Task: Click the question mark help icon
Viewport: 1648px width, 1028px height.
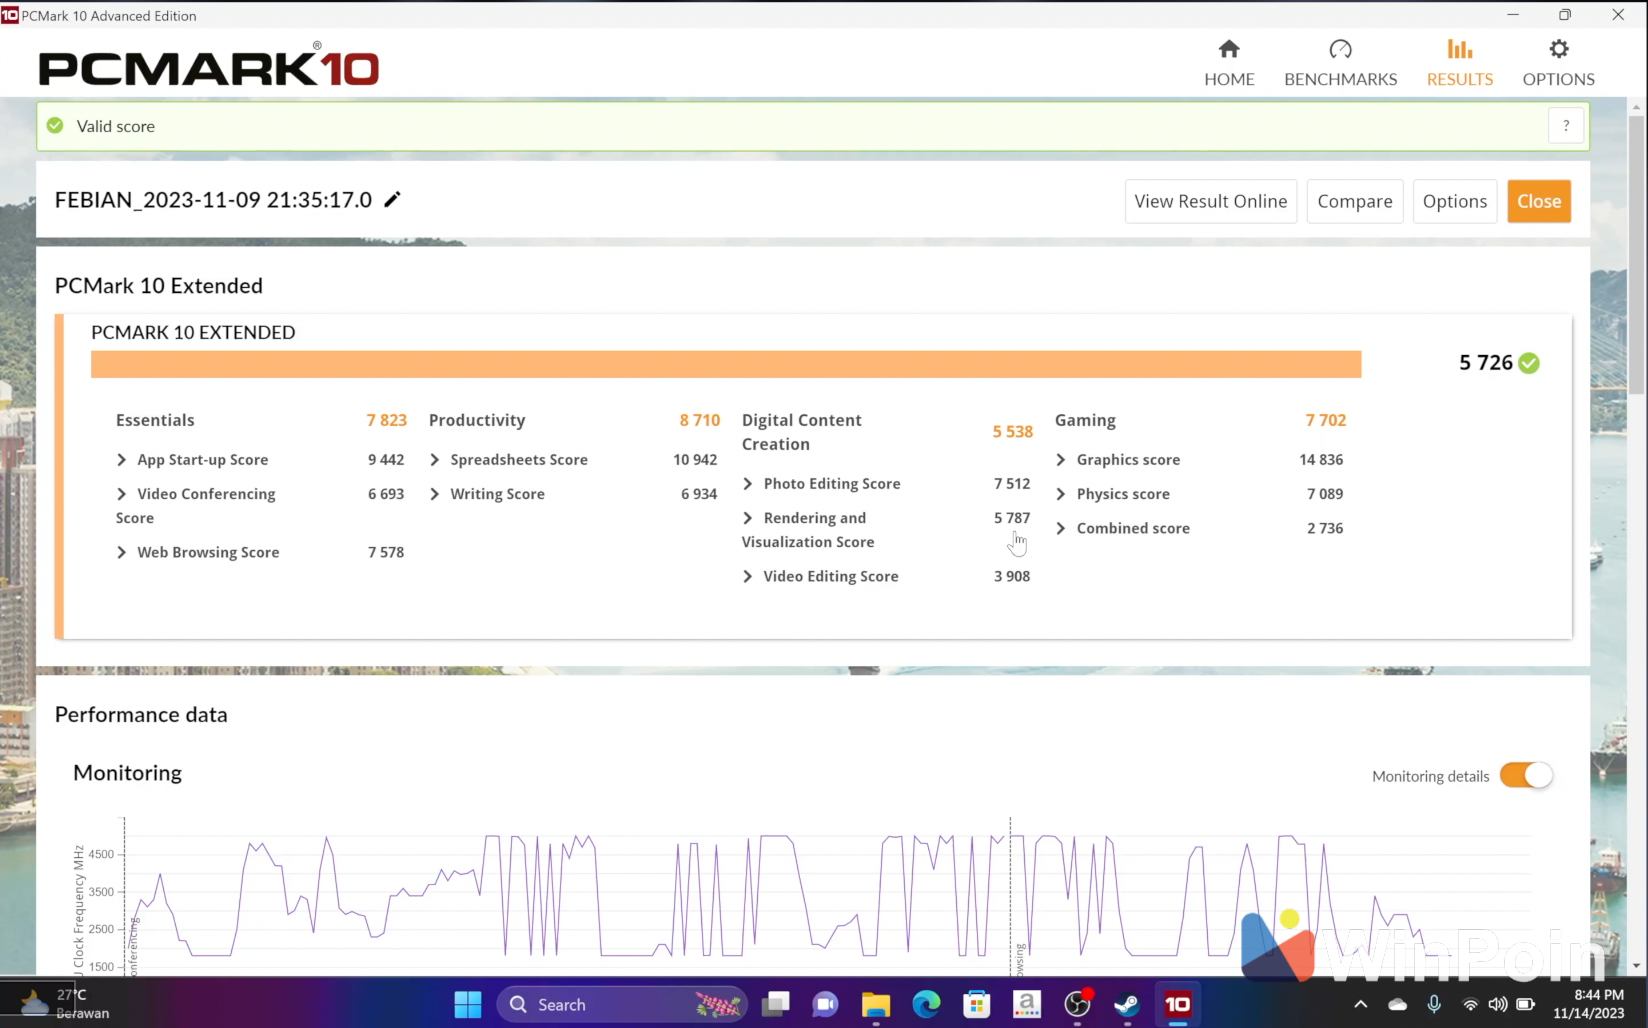Action: (1566, 126)
